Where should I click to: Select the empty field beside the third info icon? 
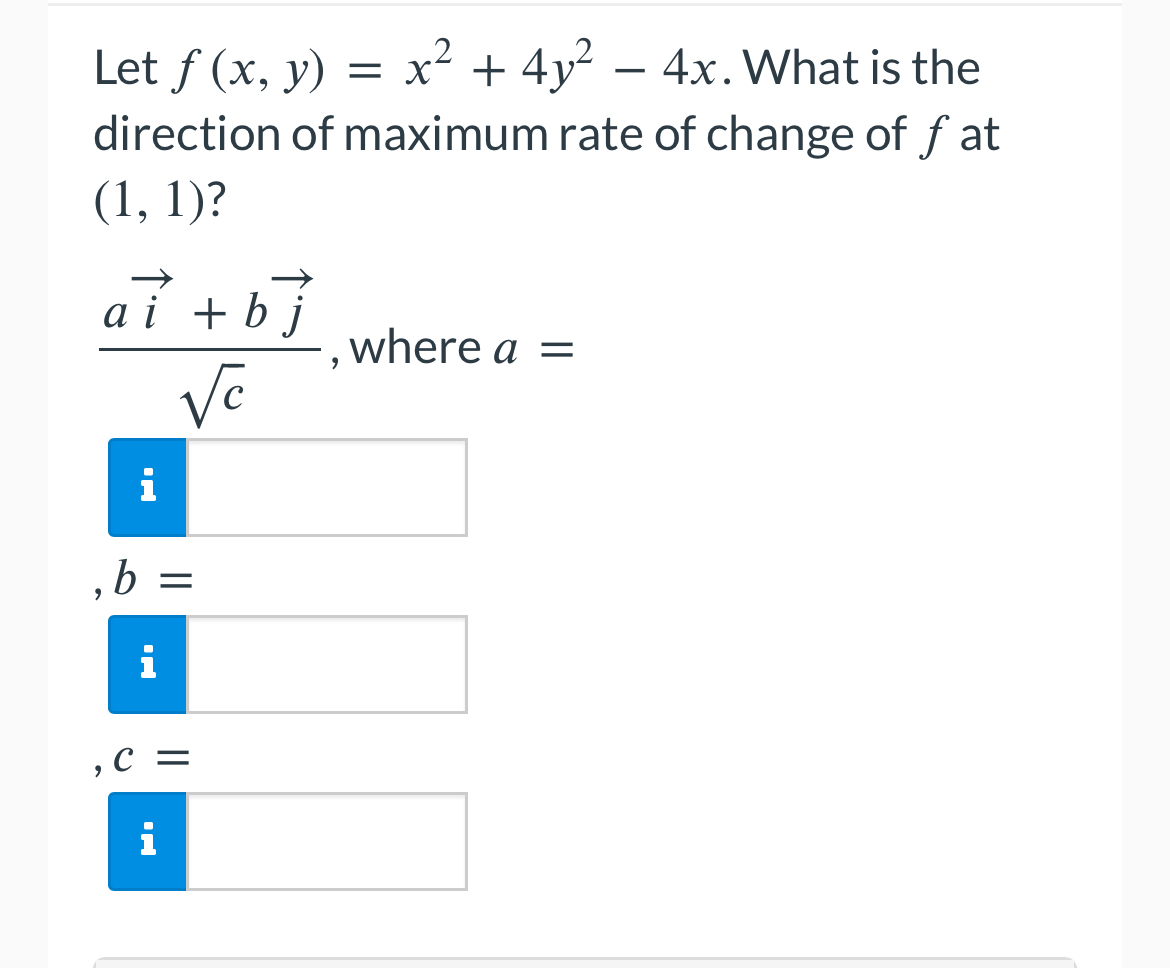(326, 841)
